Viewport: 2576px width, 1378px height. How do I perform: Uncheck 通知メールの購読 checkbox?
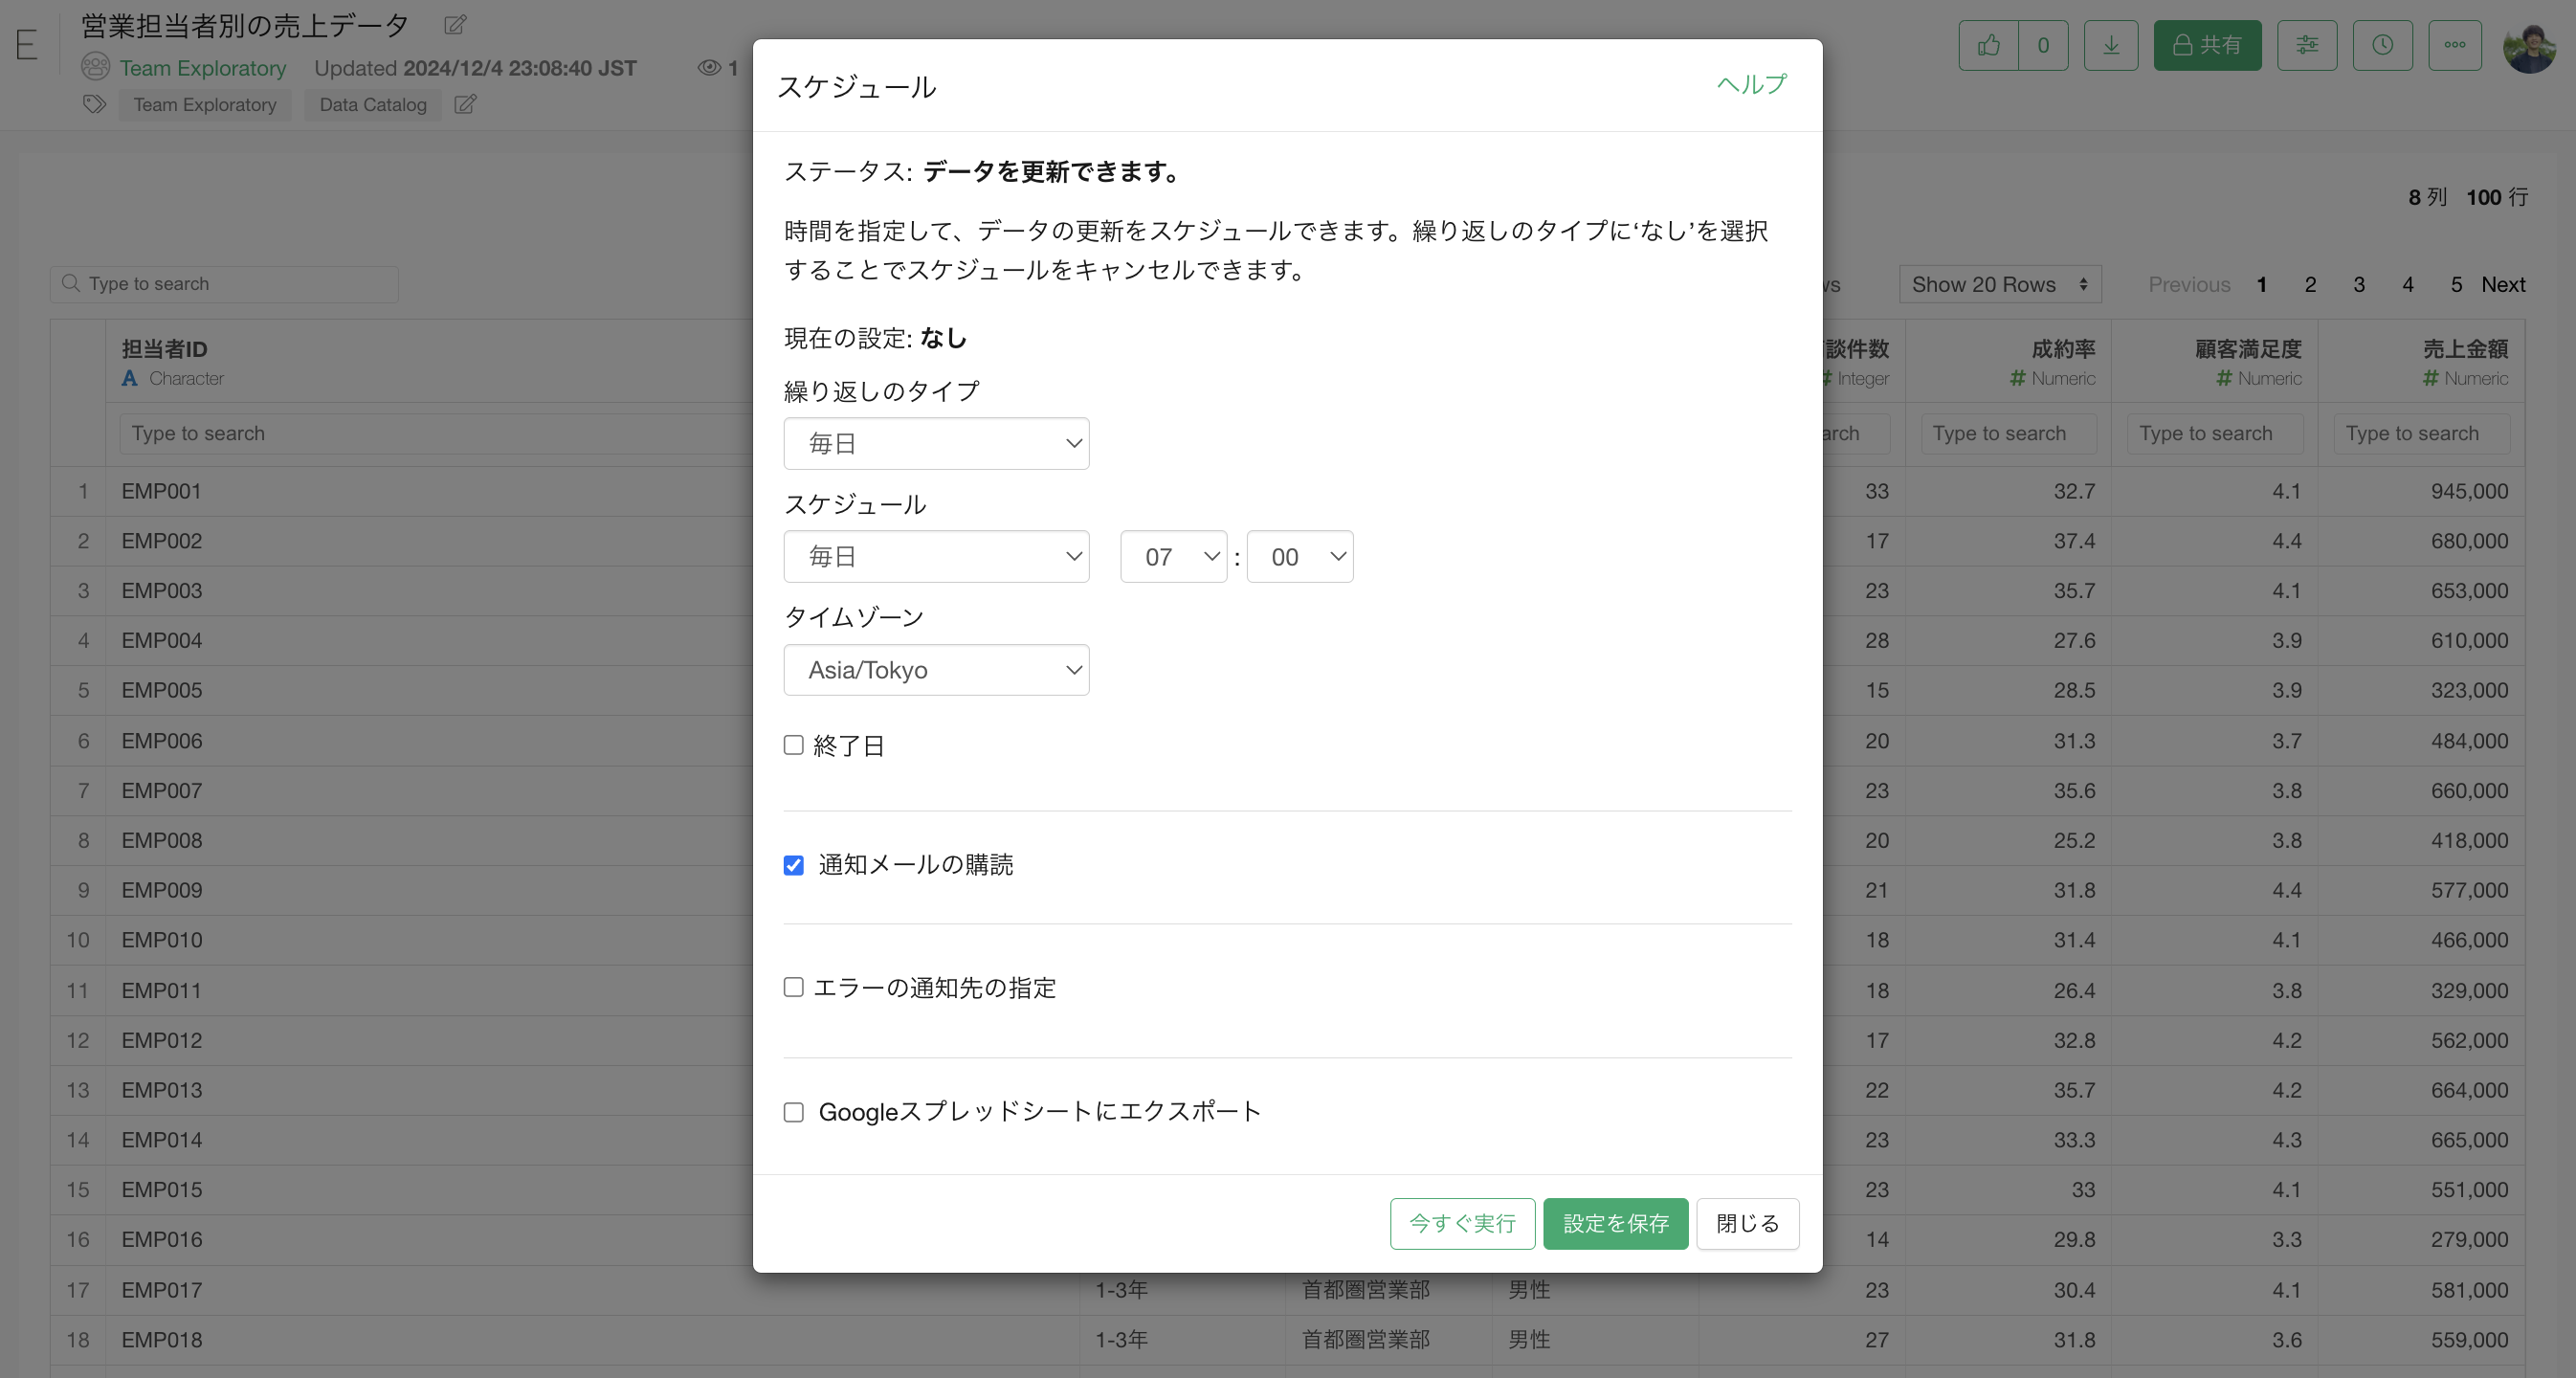pyautogui.click(x=793, y=865)
